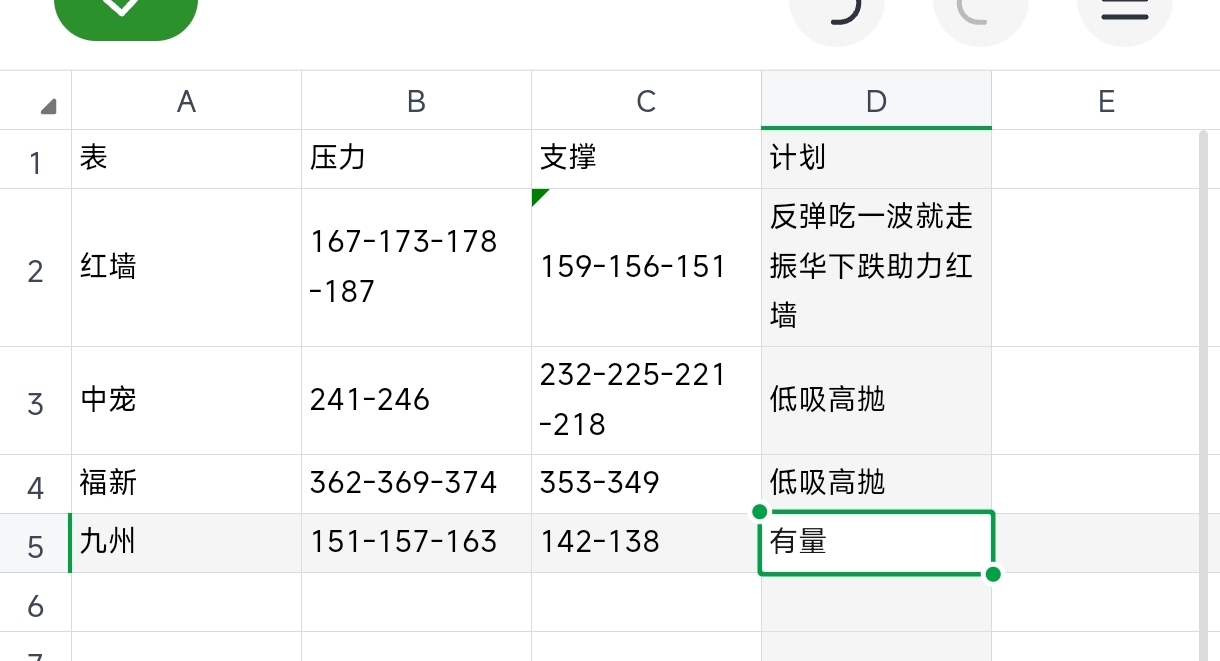
Task: Open the comment marker in cell C2
Action: (541, 197)
